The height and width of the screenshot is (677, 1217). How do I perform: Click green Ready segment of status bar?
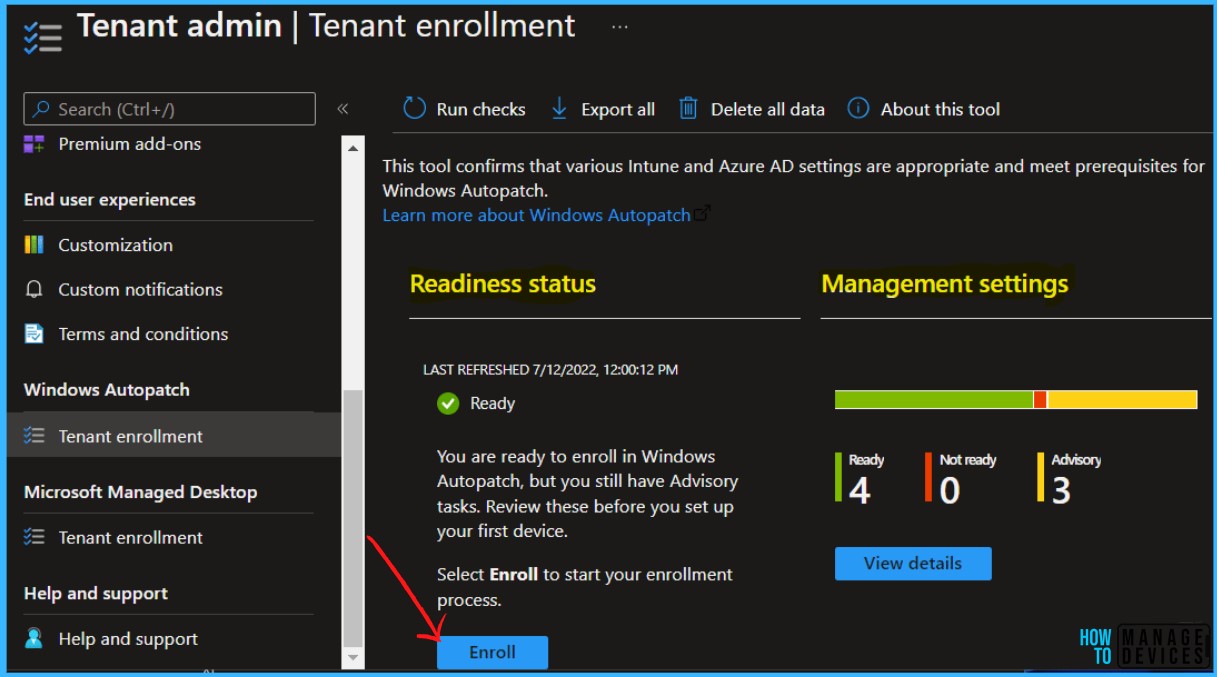[x=934, y=400]
